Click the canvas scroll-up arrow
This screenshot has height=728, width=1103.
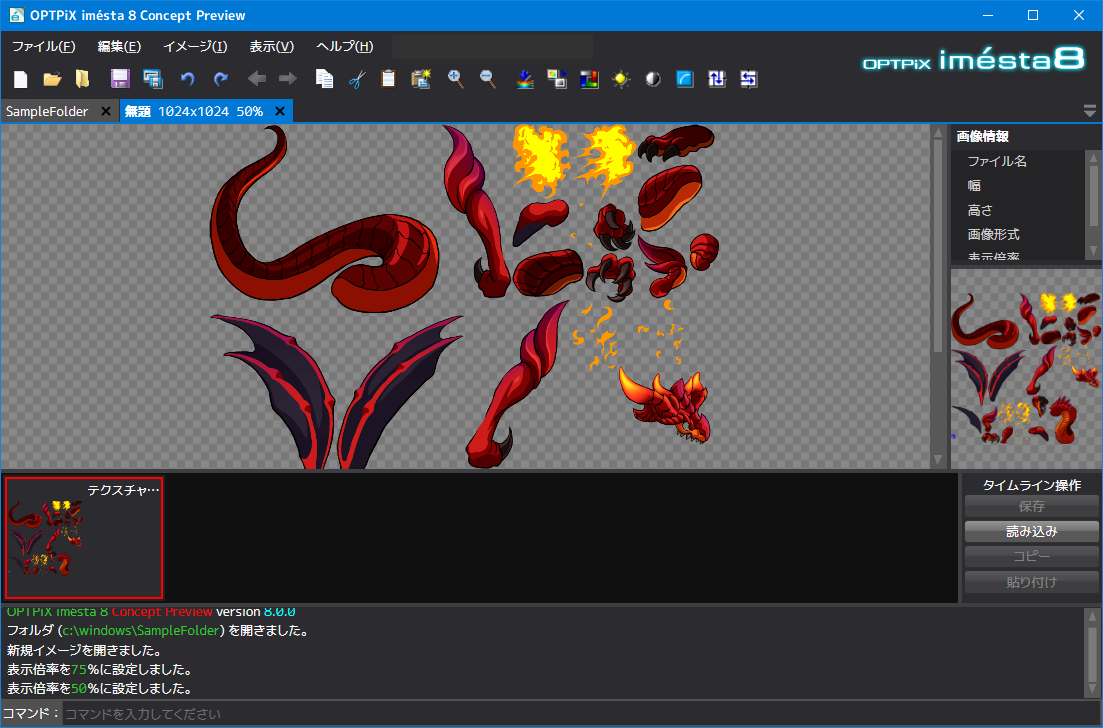pyautogui.click(x=938, y=132)
